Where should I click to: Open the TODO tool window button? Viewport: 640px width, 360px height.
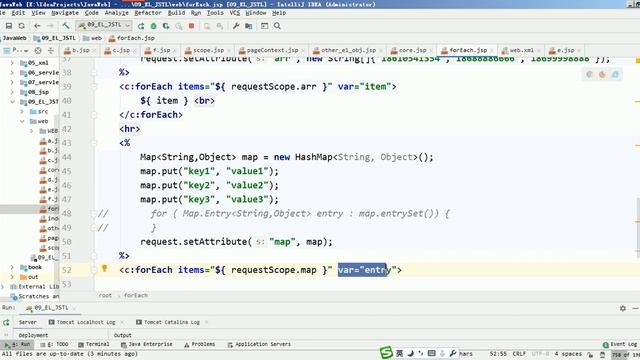click(x=55, y=344)
